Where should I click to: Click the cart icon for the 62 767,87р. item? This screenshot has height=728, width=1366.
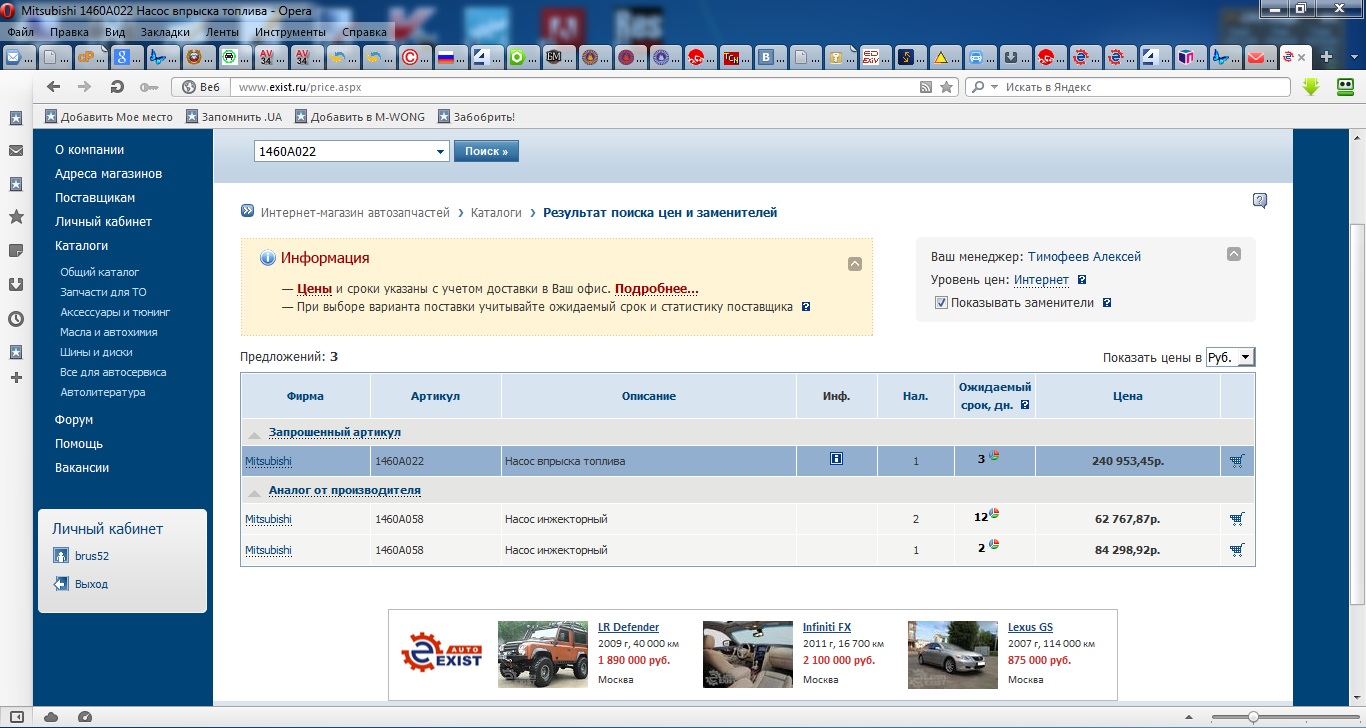(1237, 519)
